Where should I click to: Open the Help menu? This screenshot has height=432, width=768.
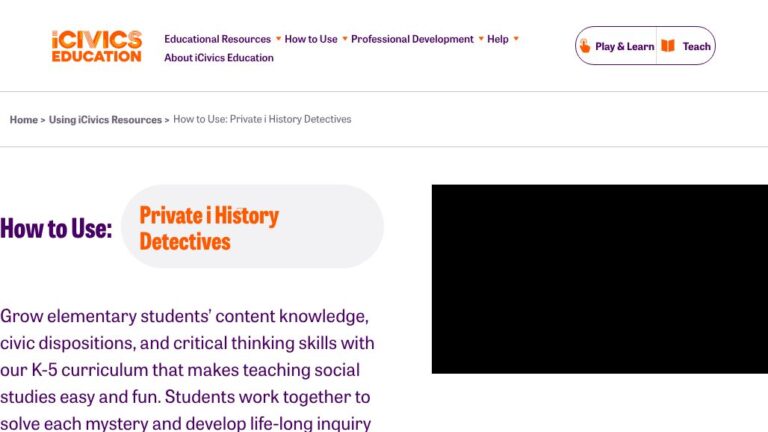(x=498, y=39)
